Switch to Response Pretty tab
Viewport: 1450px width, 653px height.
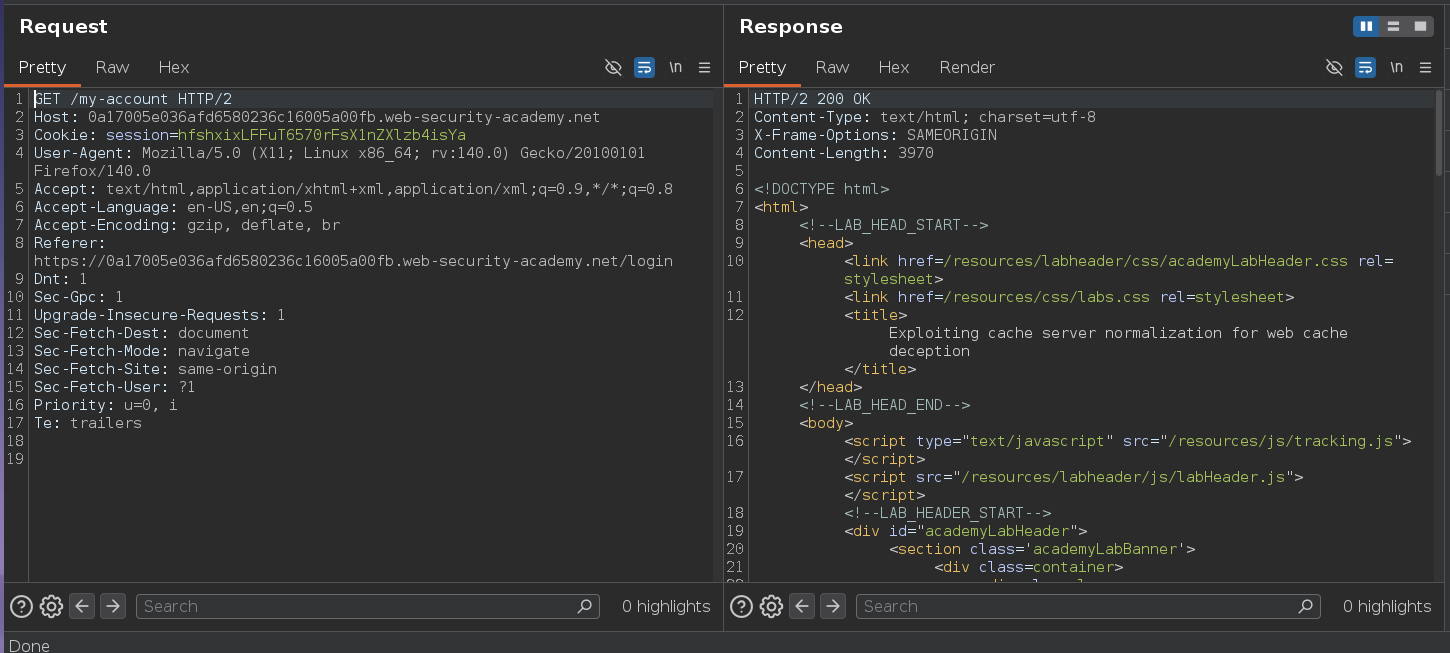pyautogui.click(x=762, y=67)
